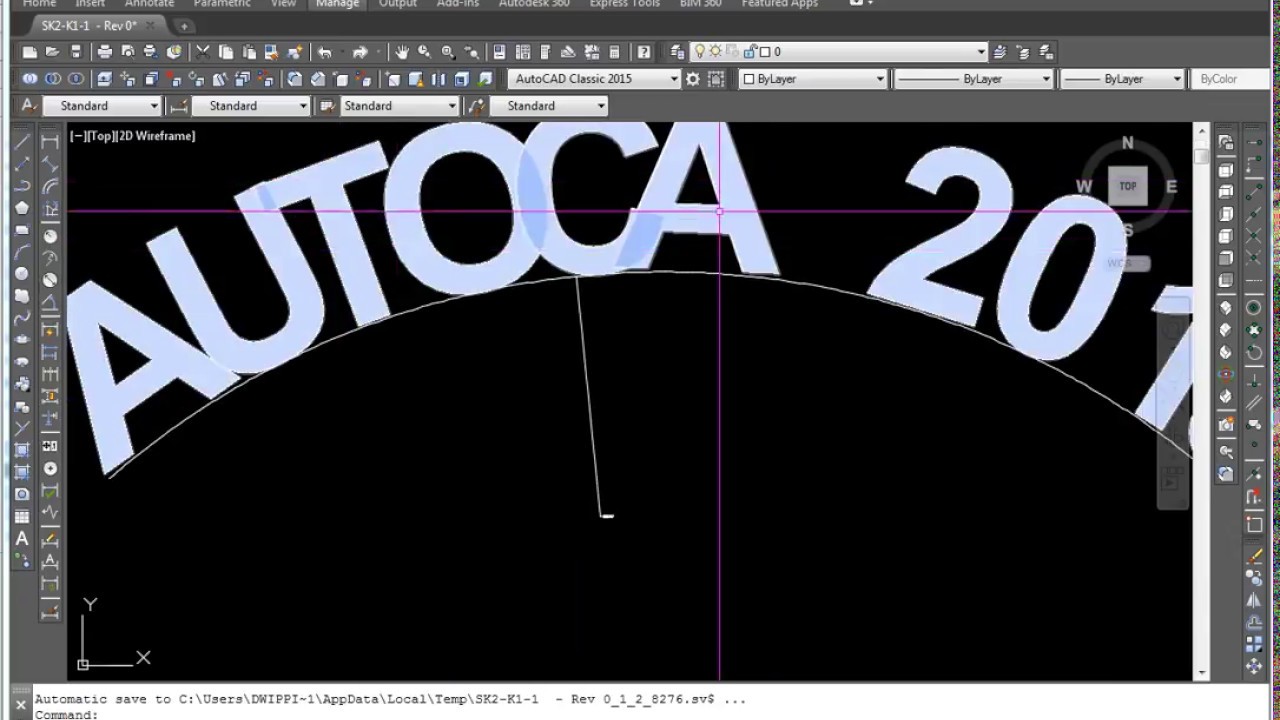
Task: Toggle layer 0 lock icon
Action: coord(750,52)
